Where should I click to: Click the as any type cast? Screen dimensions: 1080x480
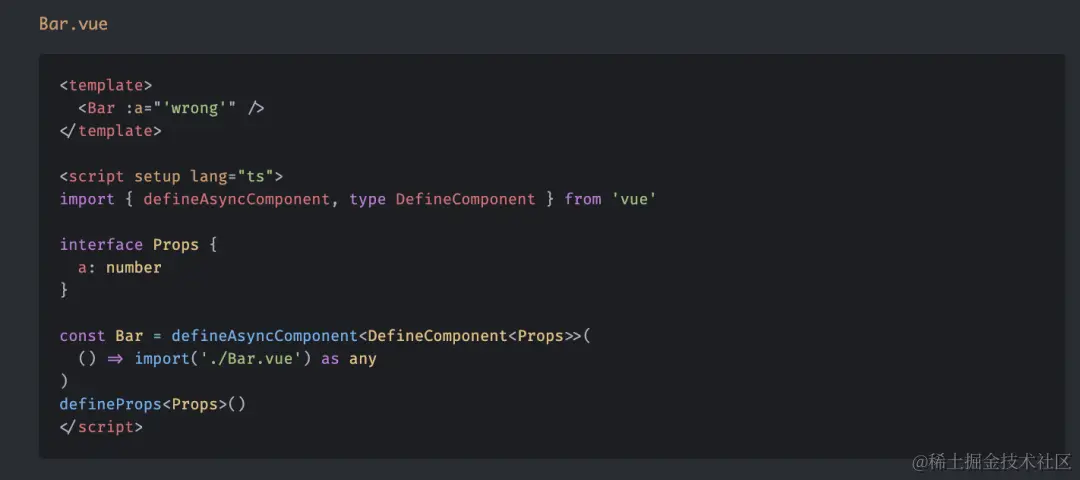pos(349,359)
